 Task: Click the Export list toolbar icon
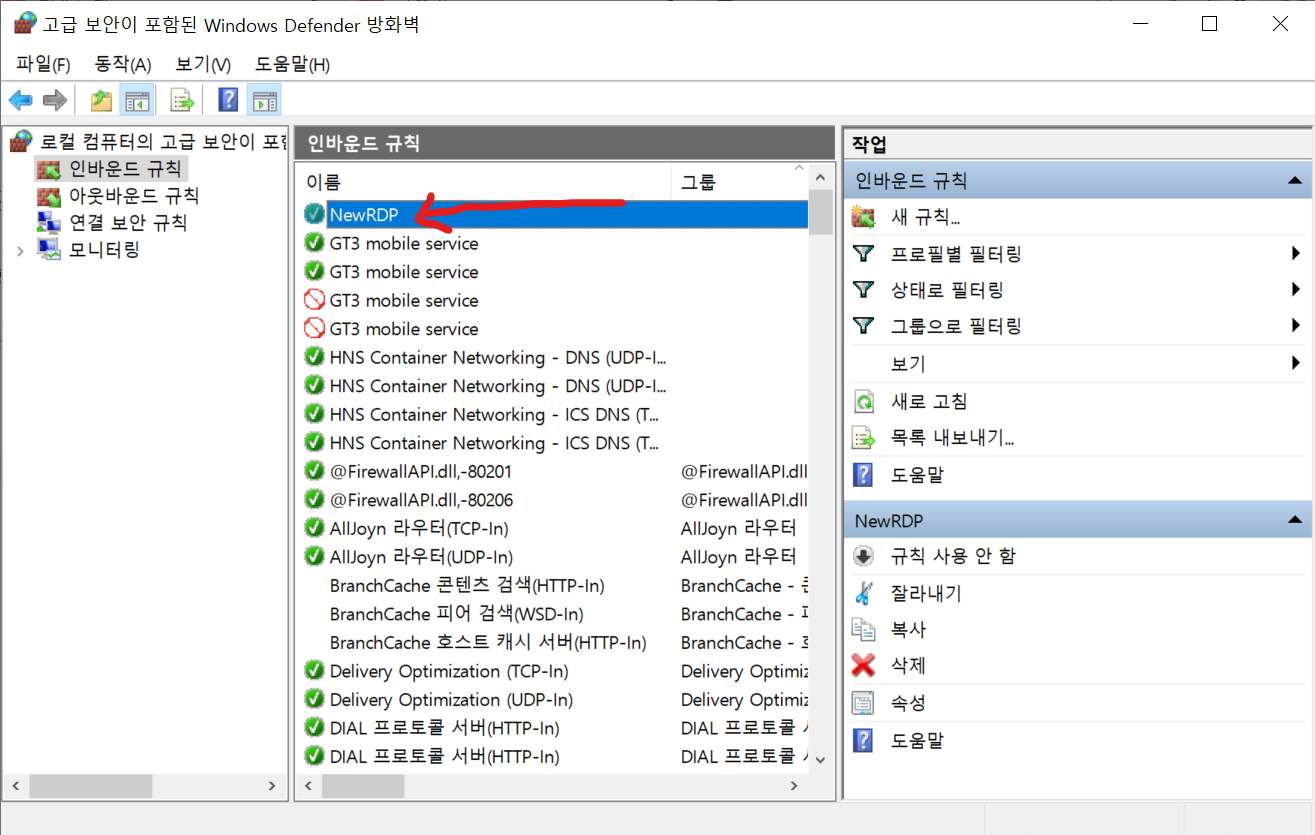click(x=181, y=100)
